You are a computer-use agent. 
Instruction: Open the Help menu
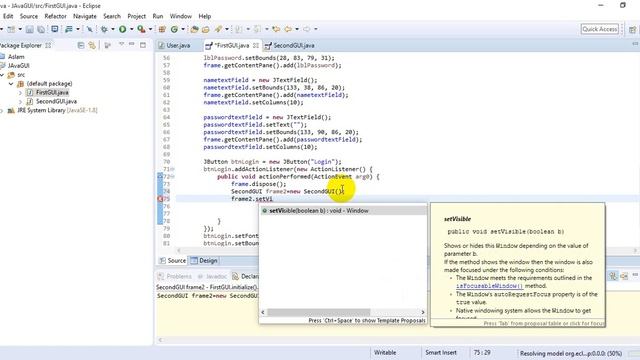[204, 16]
